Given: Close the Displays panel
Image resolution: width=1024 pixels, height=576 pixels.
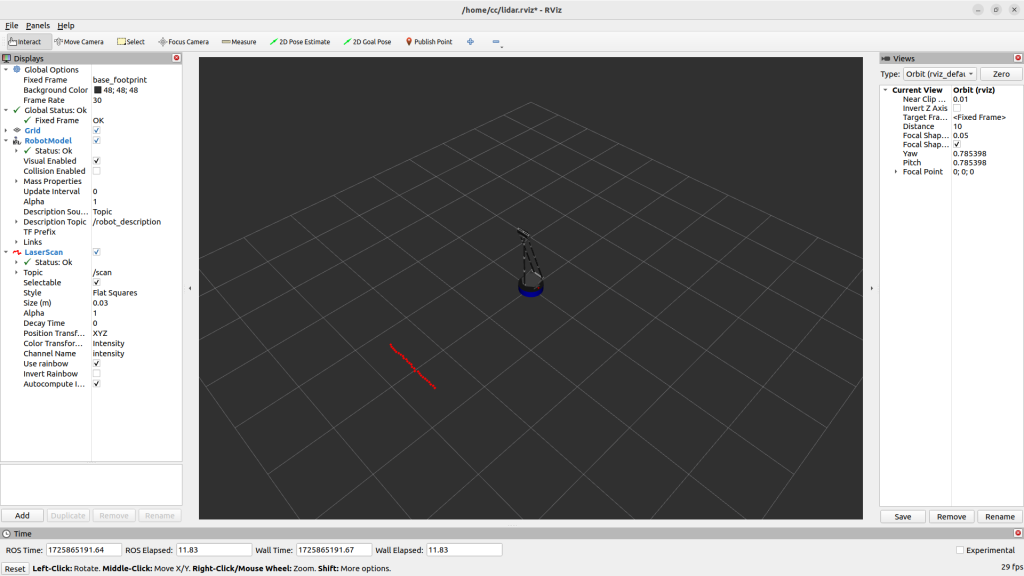Looking at the screenshot, I should tap(177, 58).
